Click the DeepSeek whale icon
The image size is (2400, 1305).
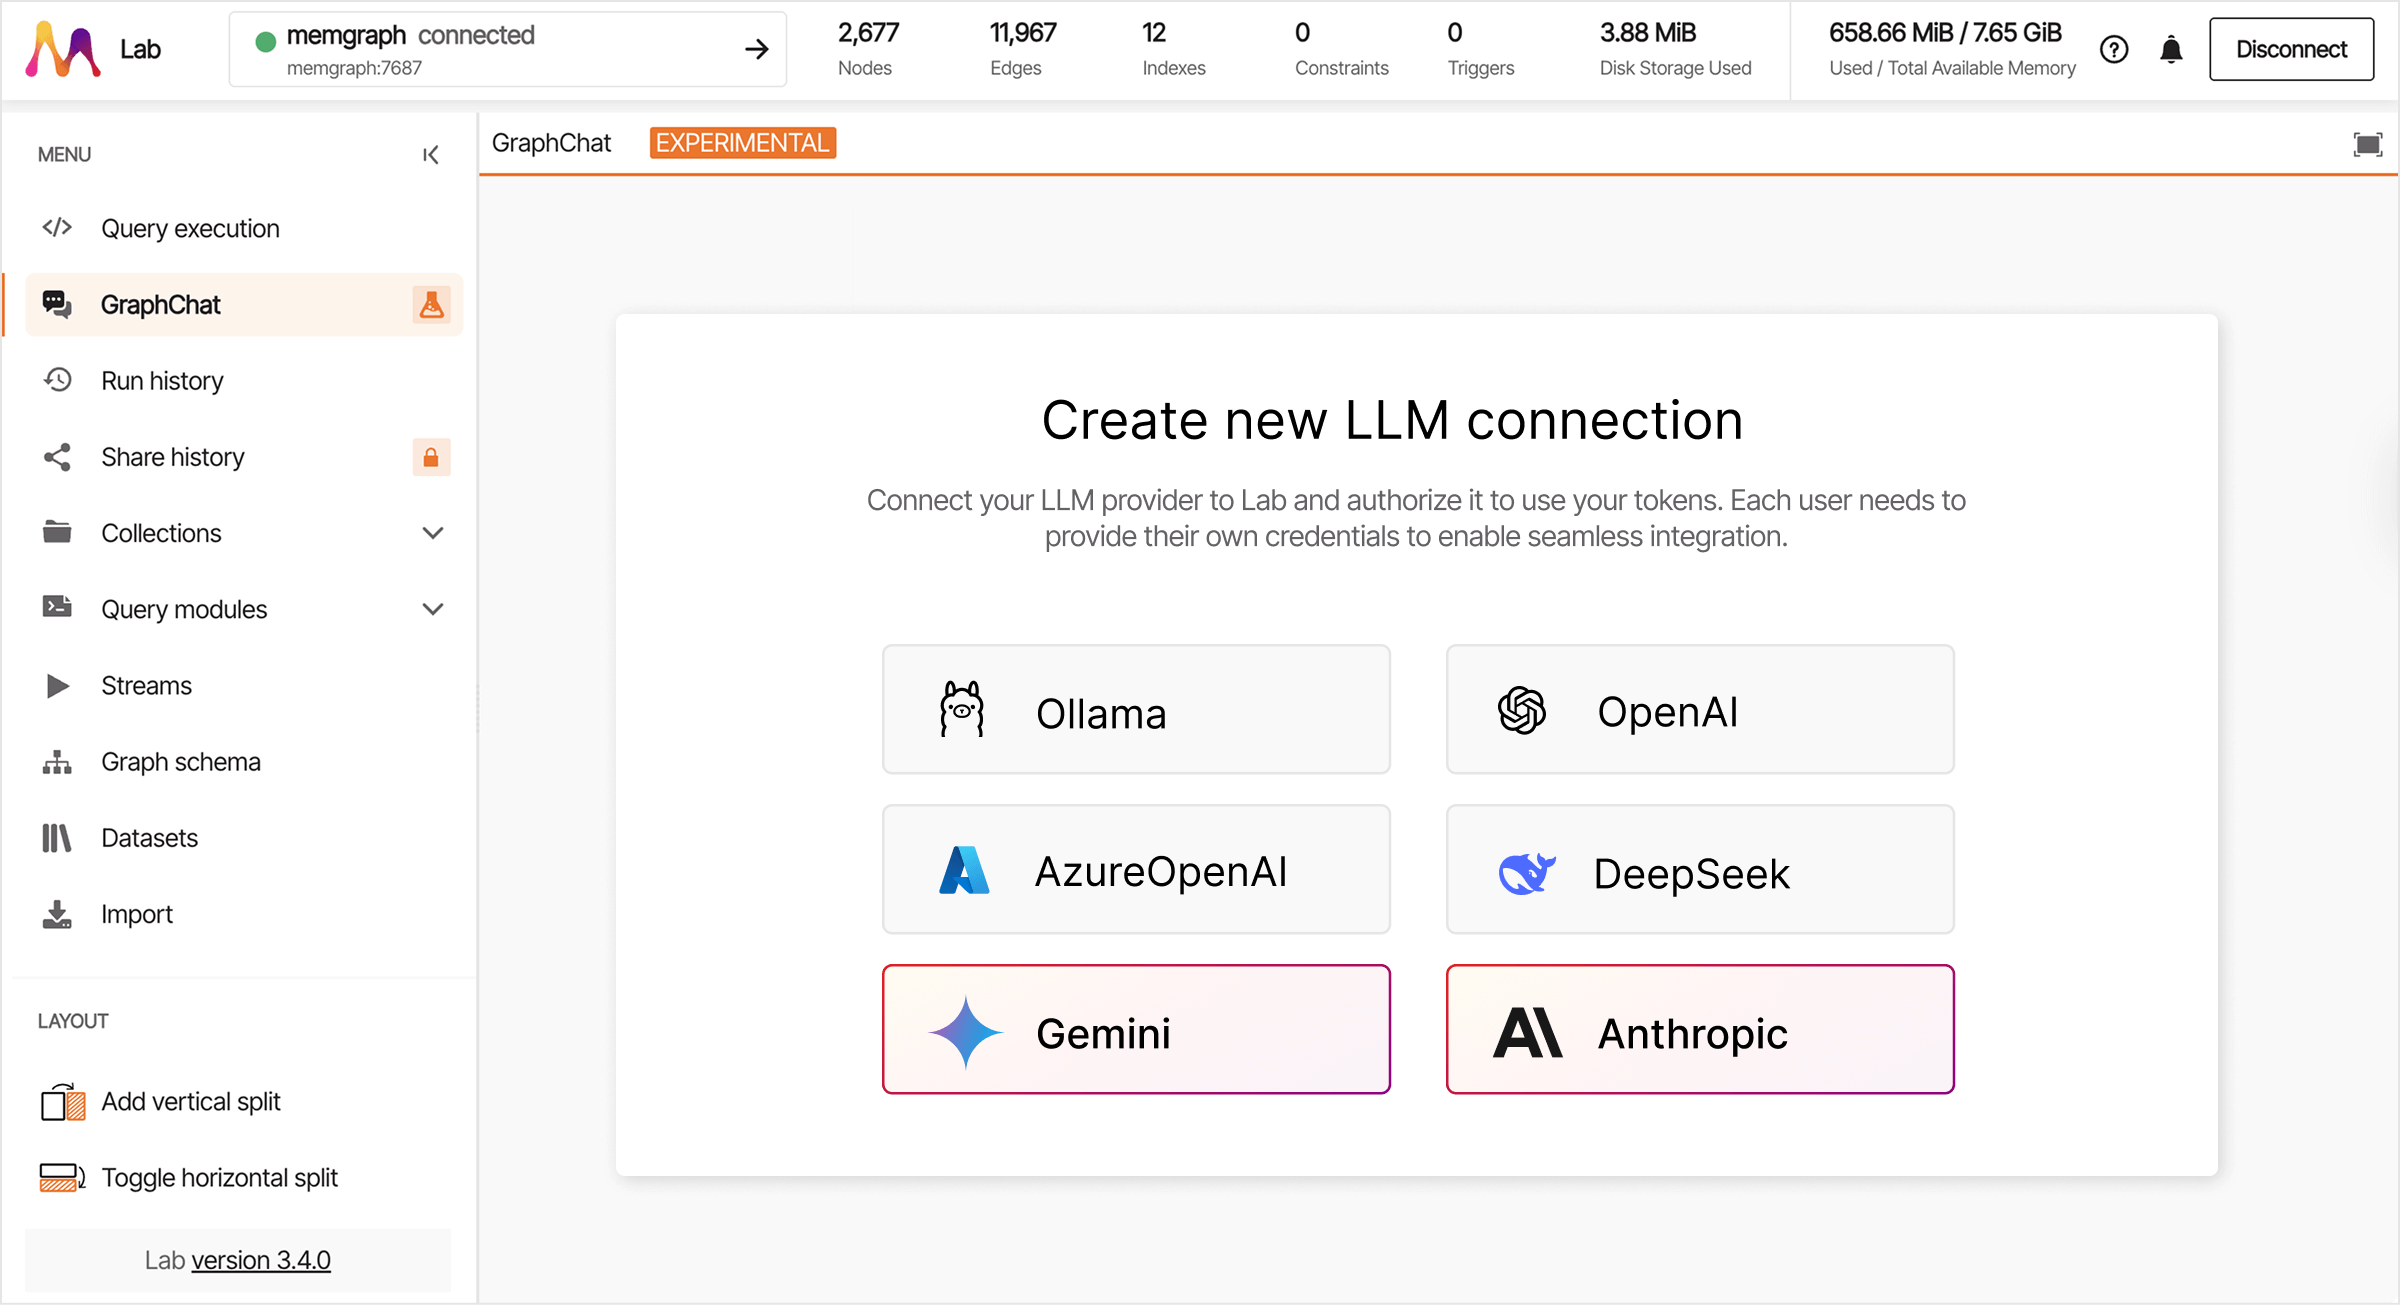point(1527,872)
